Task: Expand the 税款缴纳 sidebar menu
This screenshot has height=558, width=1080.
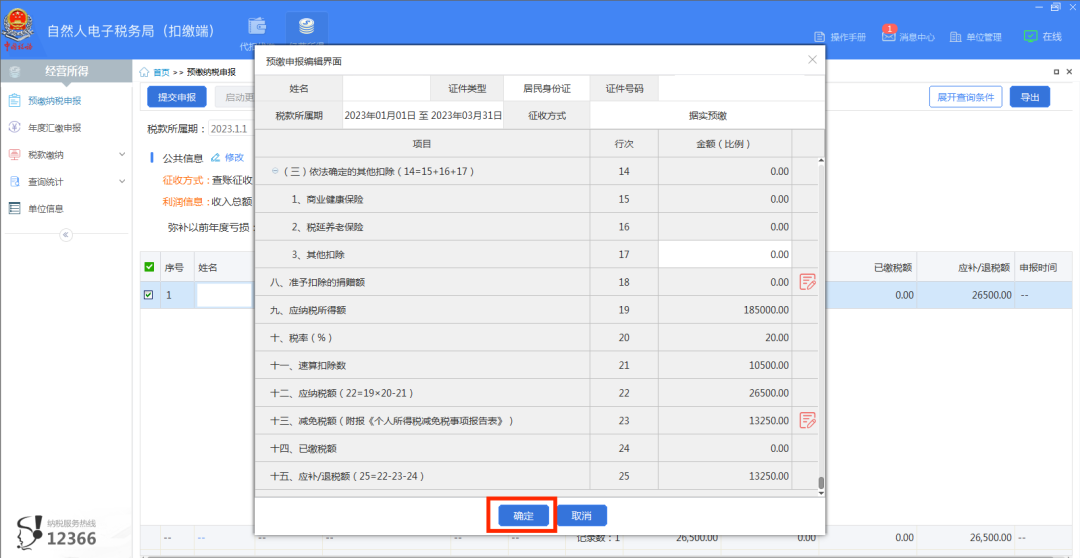Action: click(x=66, y=154)
